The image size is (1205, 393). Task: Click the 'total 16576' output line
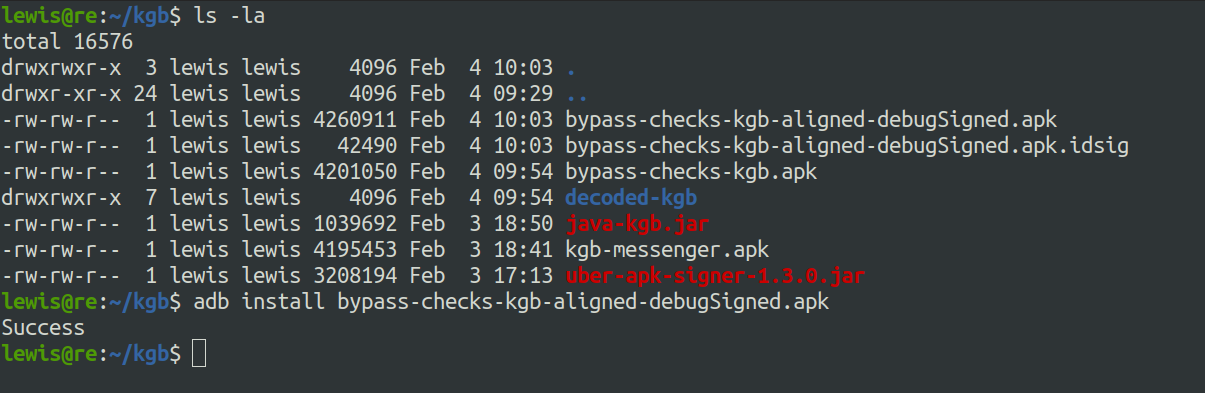pos(67,42)
